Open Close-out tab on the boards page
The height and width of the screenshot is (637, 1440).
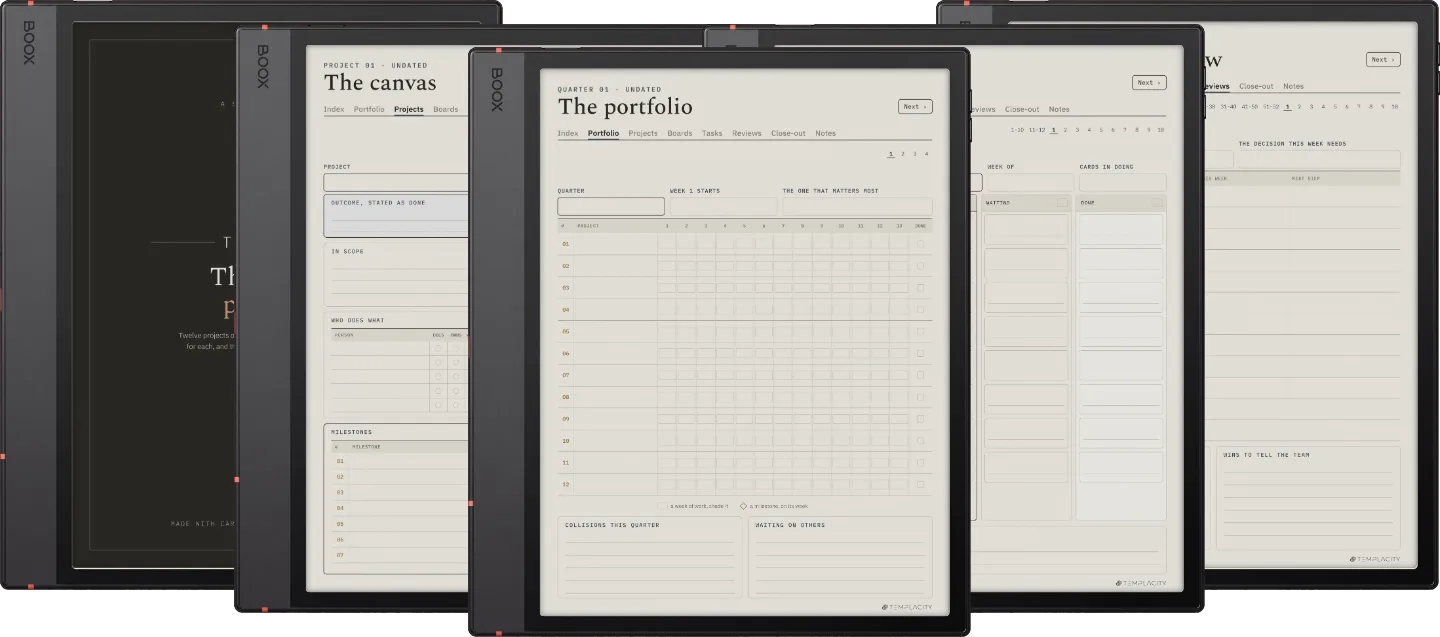point(1022,109)
